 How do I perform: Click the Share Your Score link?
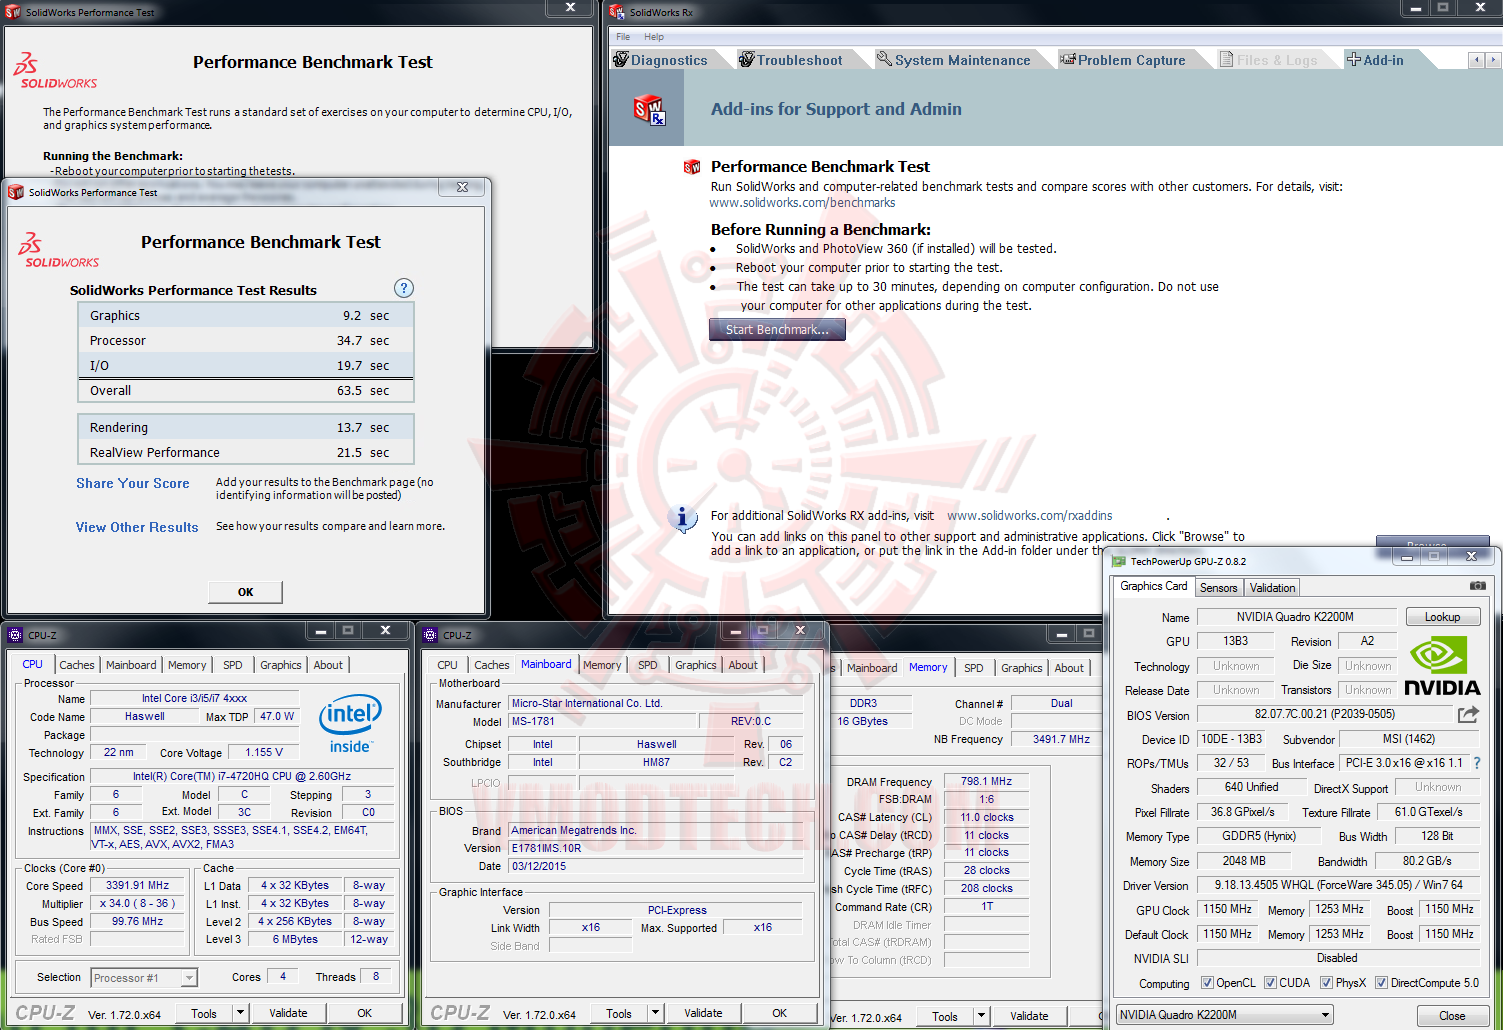[x=133, y=483]
